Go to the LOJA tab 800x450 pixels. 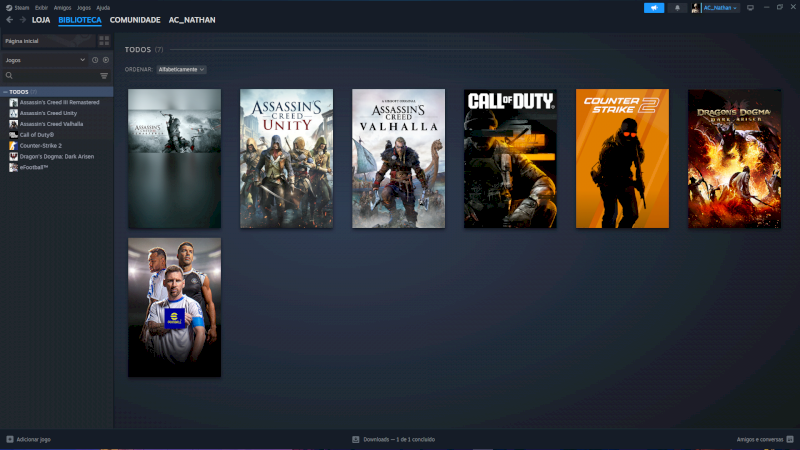(x=41, y=20)
